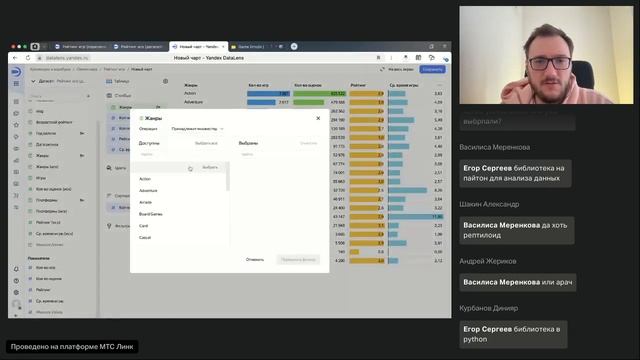Click the Жанры column header
This screenshot has width=640, height=360.
tap(191, 85)
